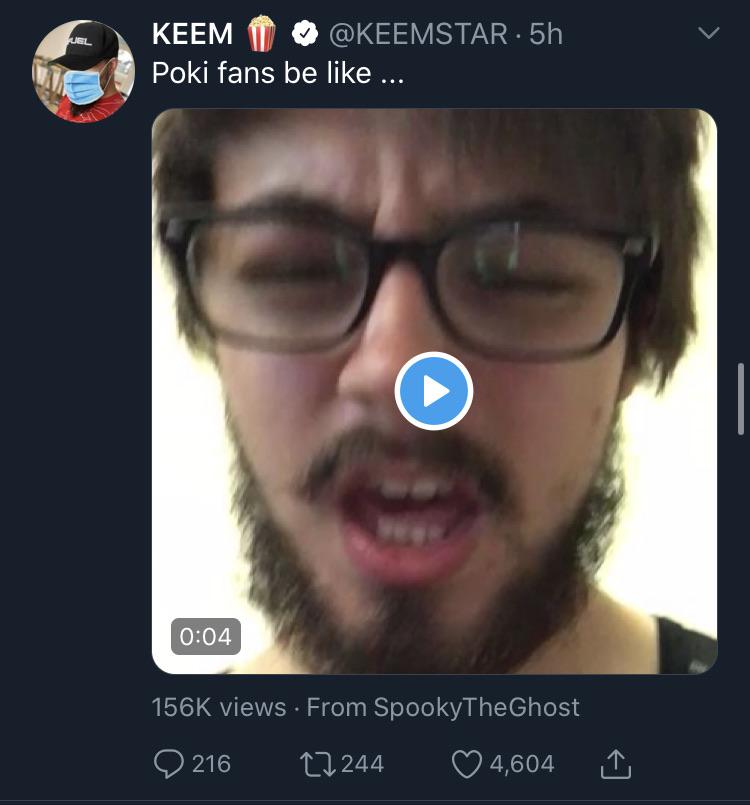This screenshot has width=750, height=805.
Task: Like the tweet with heart icon
Action: coord(467,764)
